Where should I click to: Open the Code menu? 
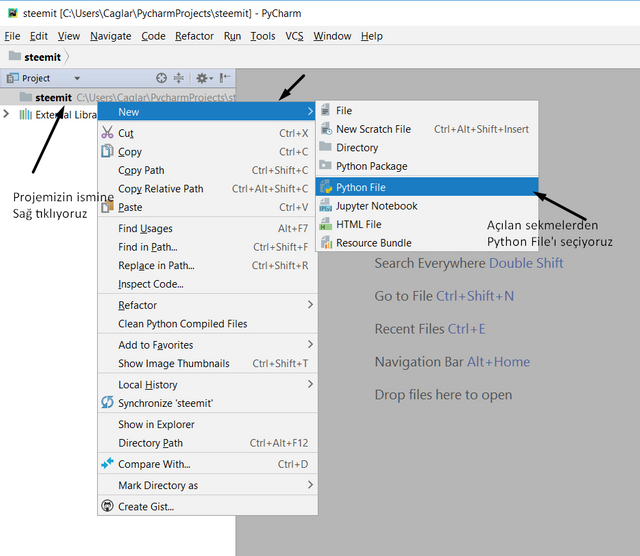(x=153, y=36)
